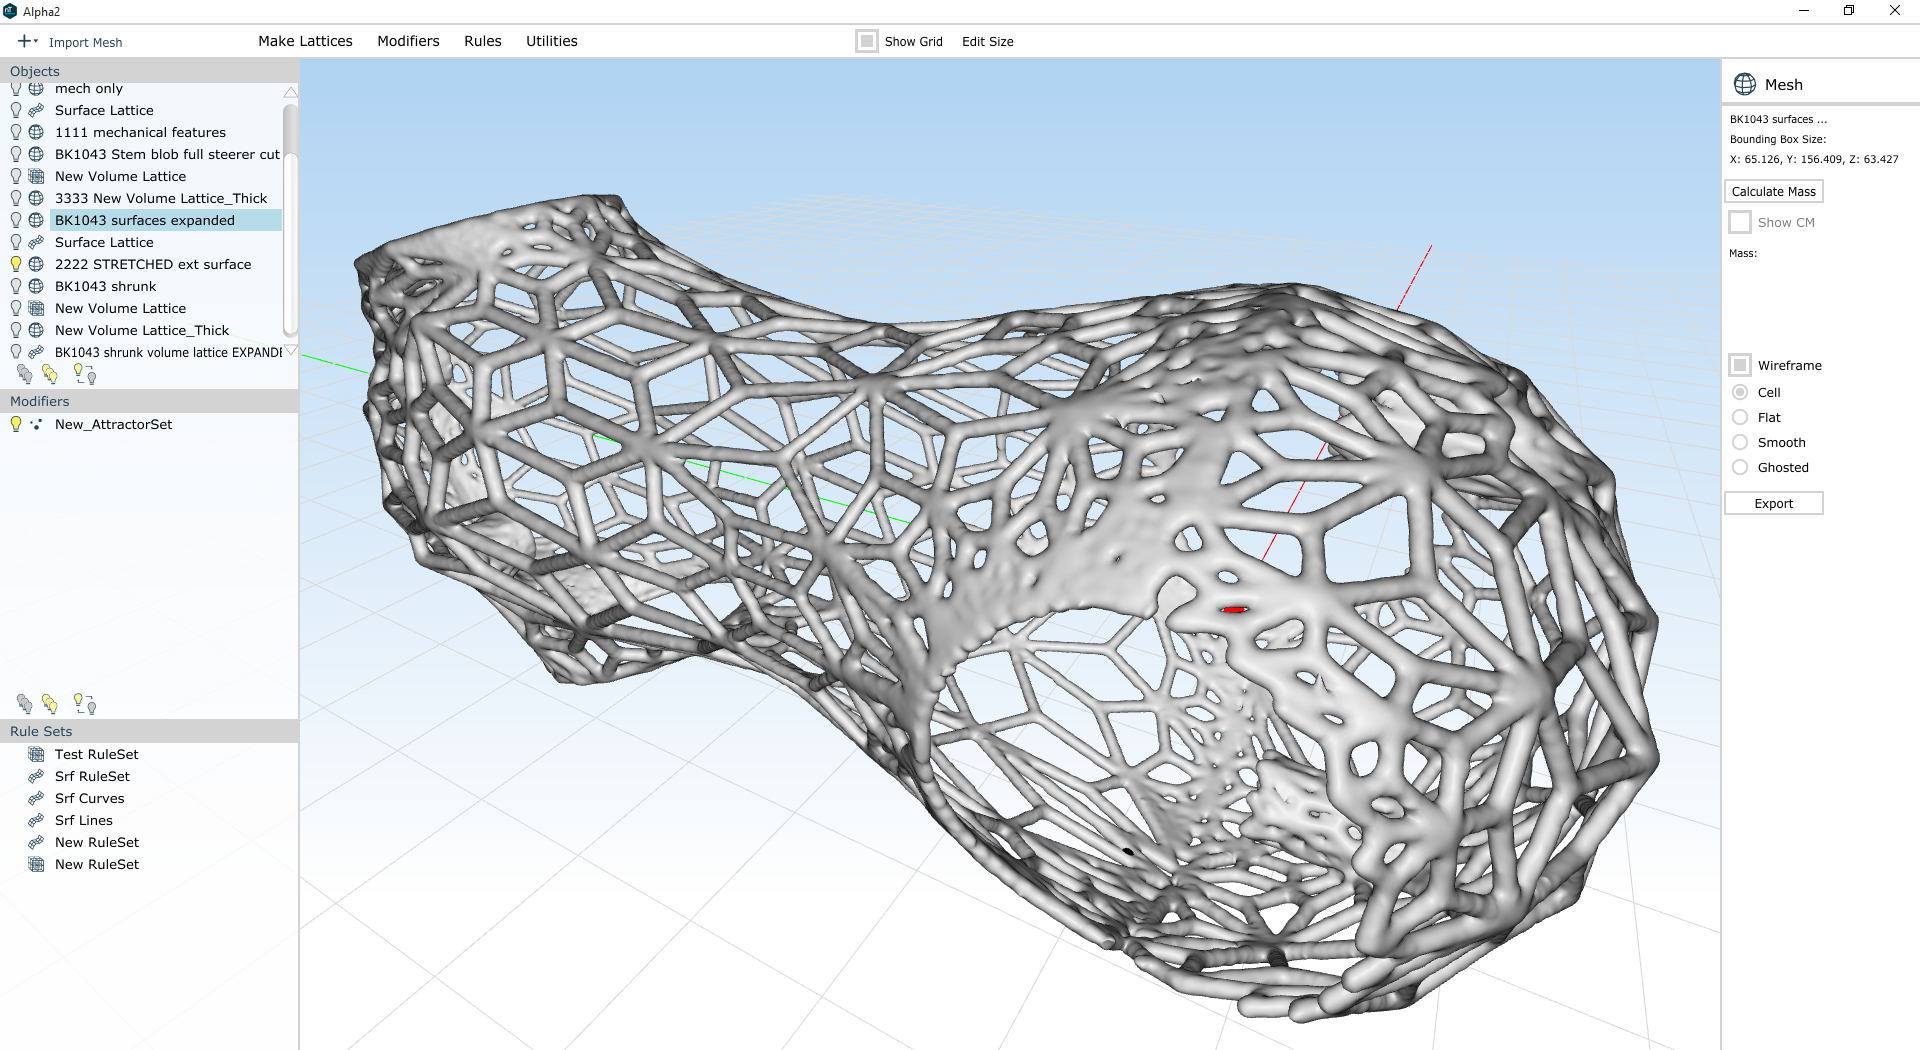Image resolution: width=1920 pixels, height=1050 pixels.
Task: Open the Import Mesh dropdown arrow
Action: [36, 41]
